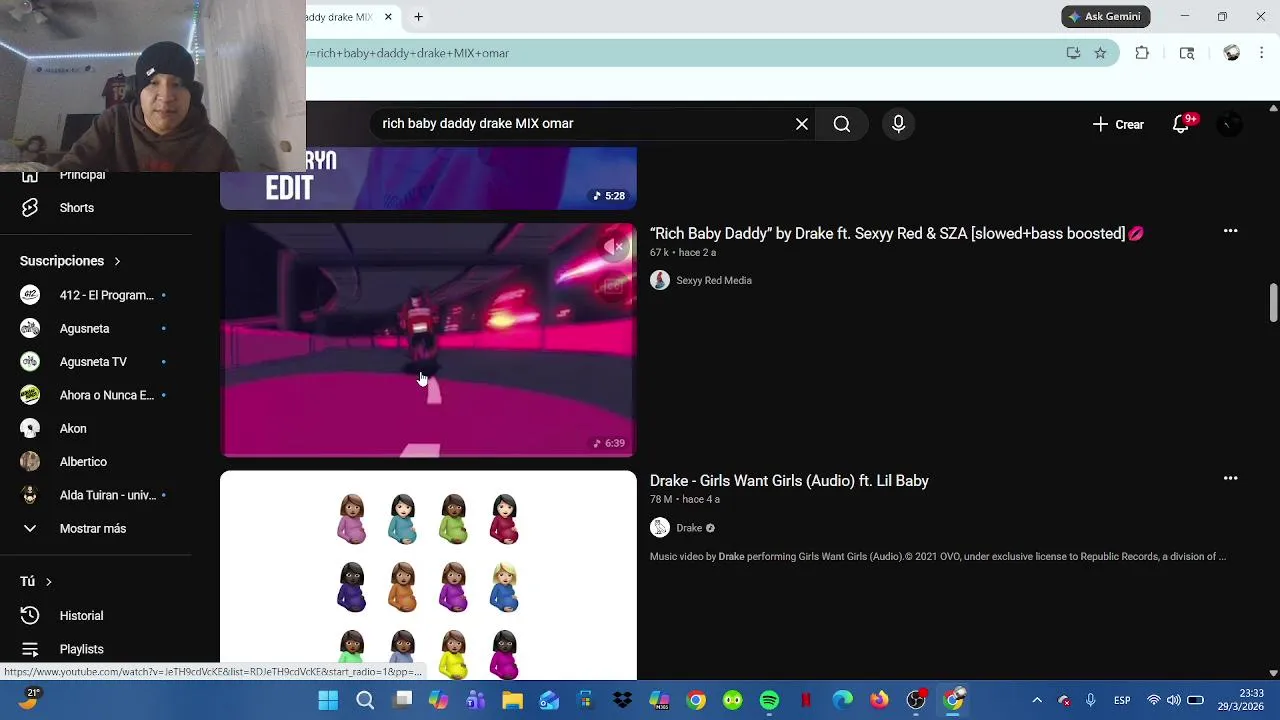Viewport: 1280px width, 720px height.
Task: Expand Mostrar más in subscriptions
Action: click(95, 528)
